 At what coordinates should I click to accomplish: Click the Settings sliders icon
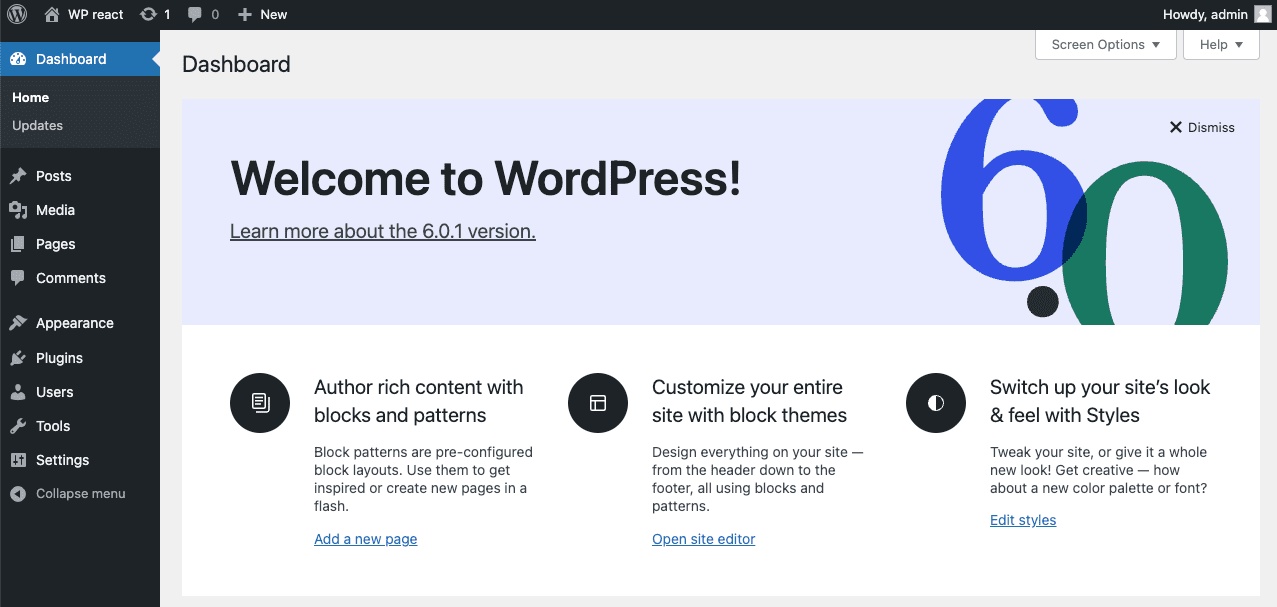tap(18, 460)
